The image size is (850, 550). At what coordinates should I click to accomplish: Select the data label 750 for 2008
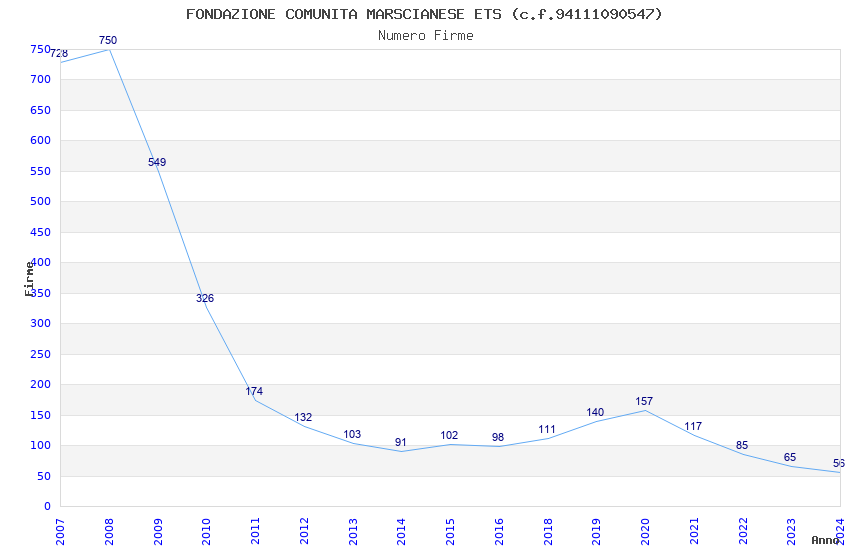tap(108, 40)
